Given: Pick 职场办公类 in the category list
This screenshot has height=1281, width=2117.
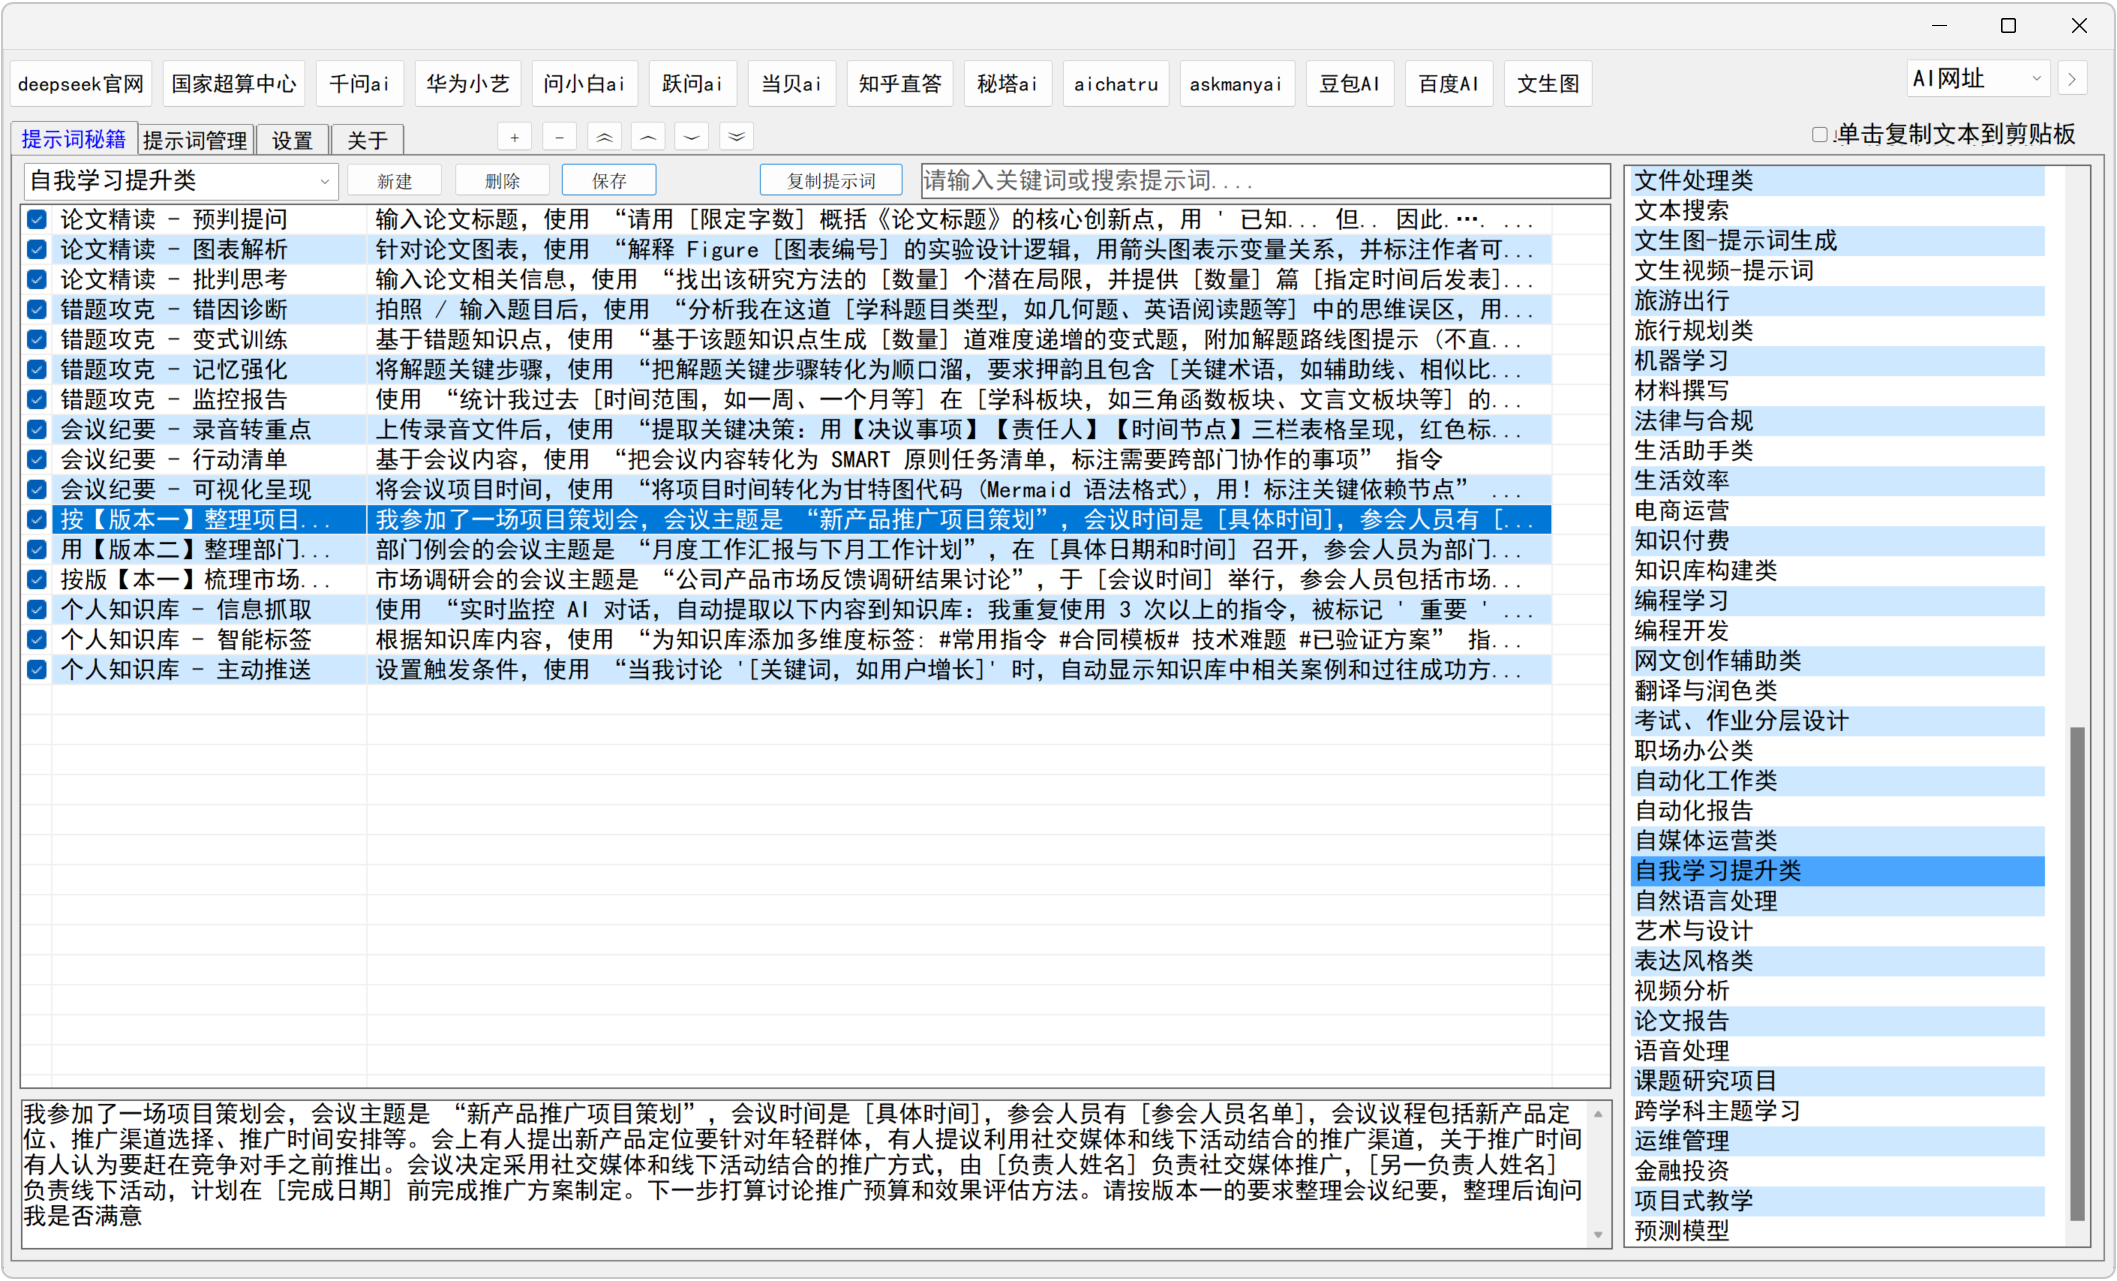Looking at the screenshot, I should coord(1838,751).
